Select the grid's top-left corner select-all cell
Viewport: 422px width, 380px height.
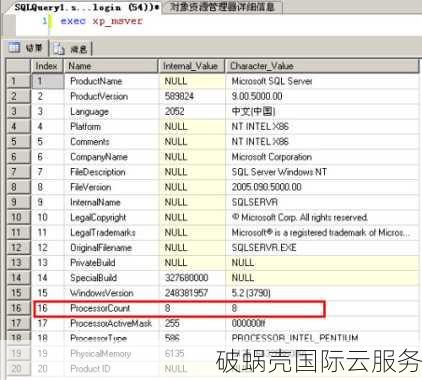click(x=18, y=66)
